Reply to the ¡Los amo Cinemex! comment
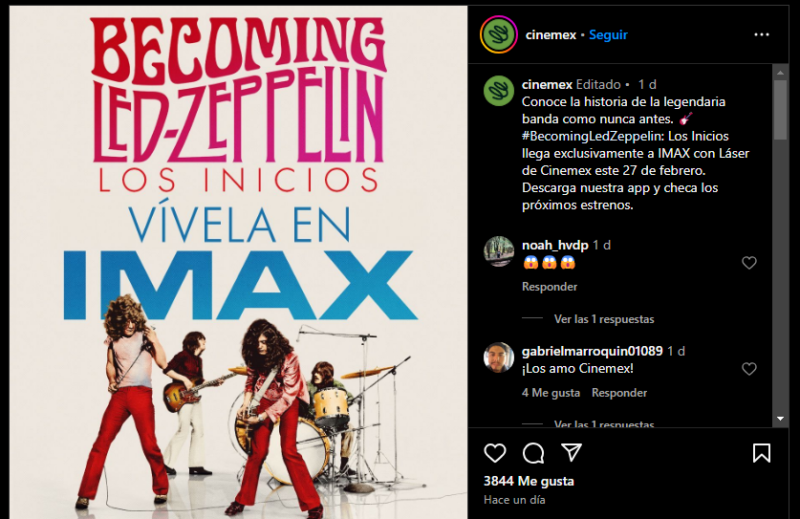800x519 pixels. pos(619,393)
